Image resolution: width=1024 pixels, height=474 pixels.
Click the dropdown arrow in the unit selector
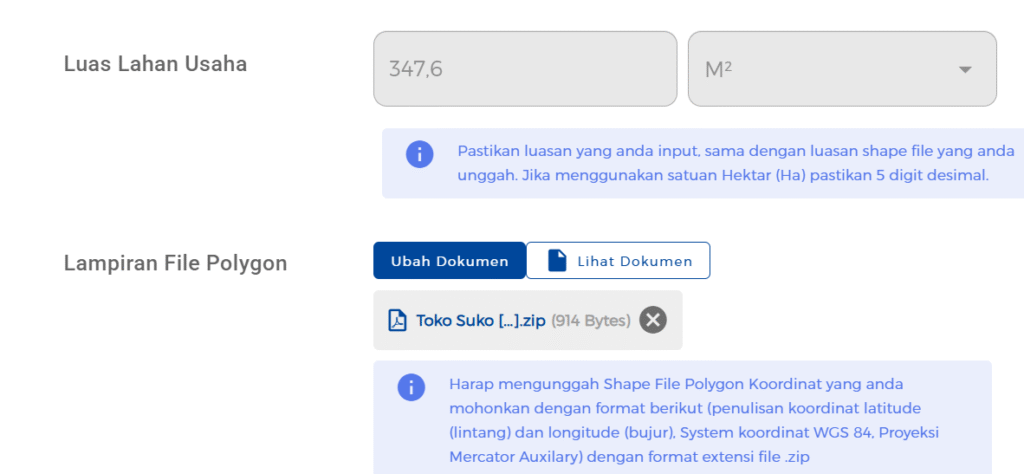coord(964,70)
